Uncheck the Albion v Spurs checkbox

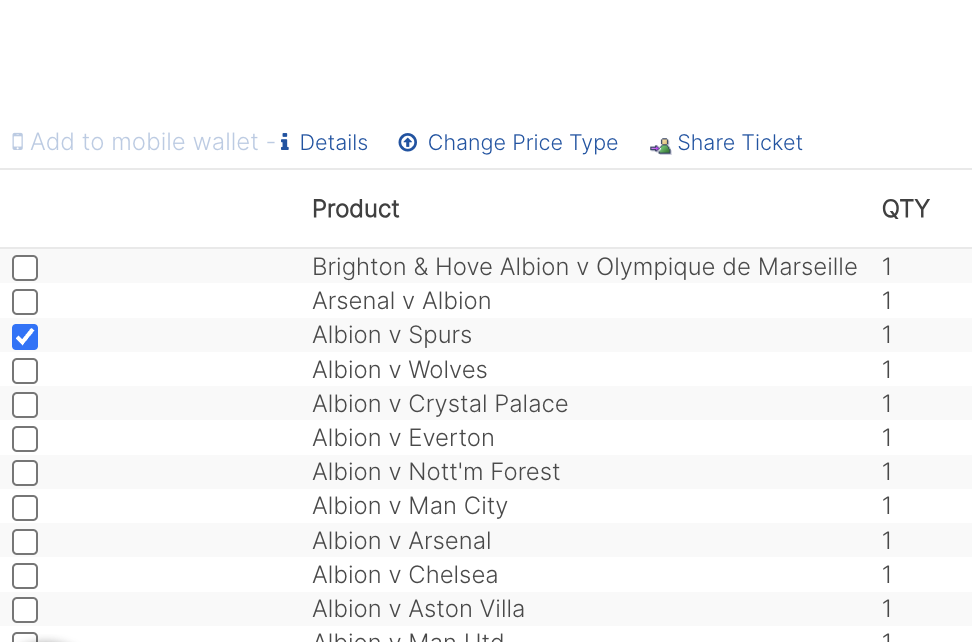click(x=25, y=337)
